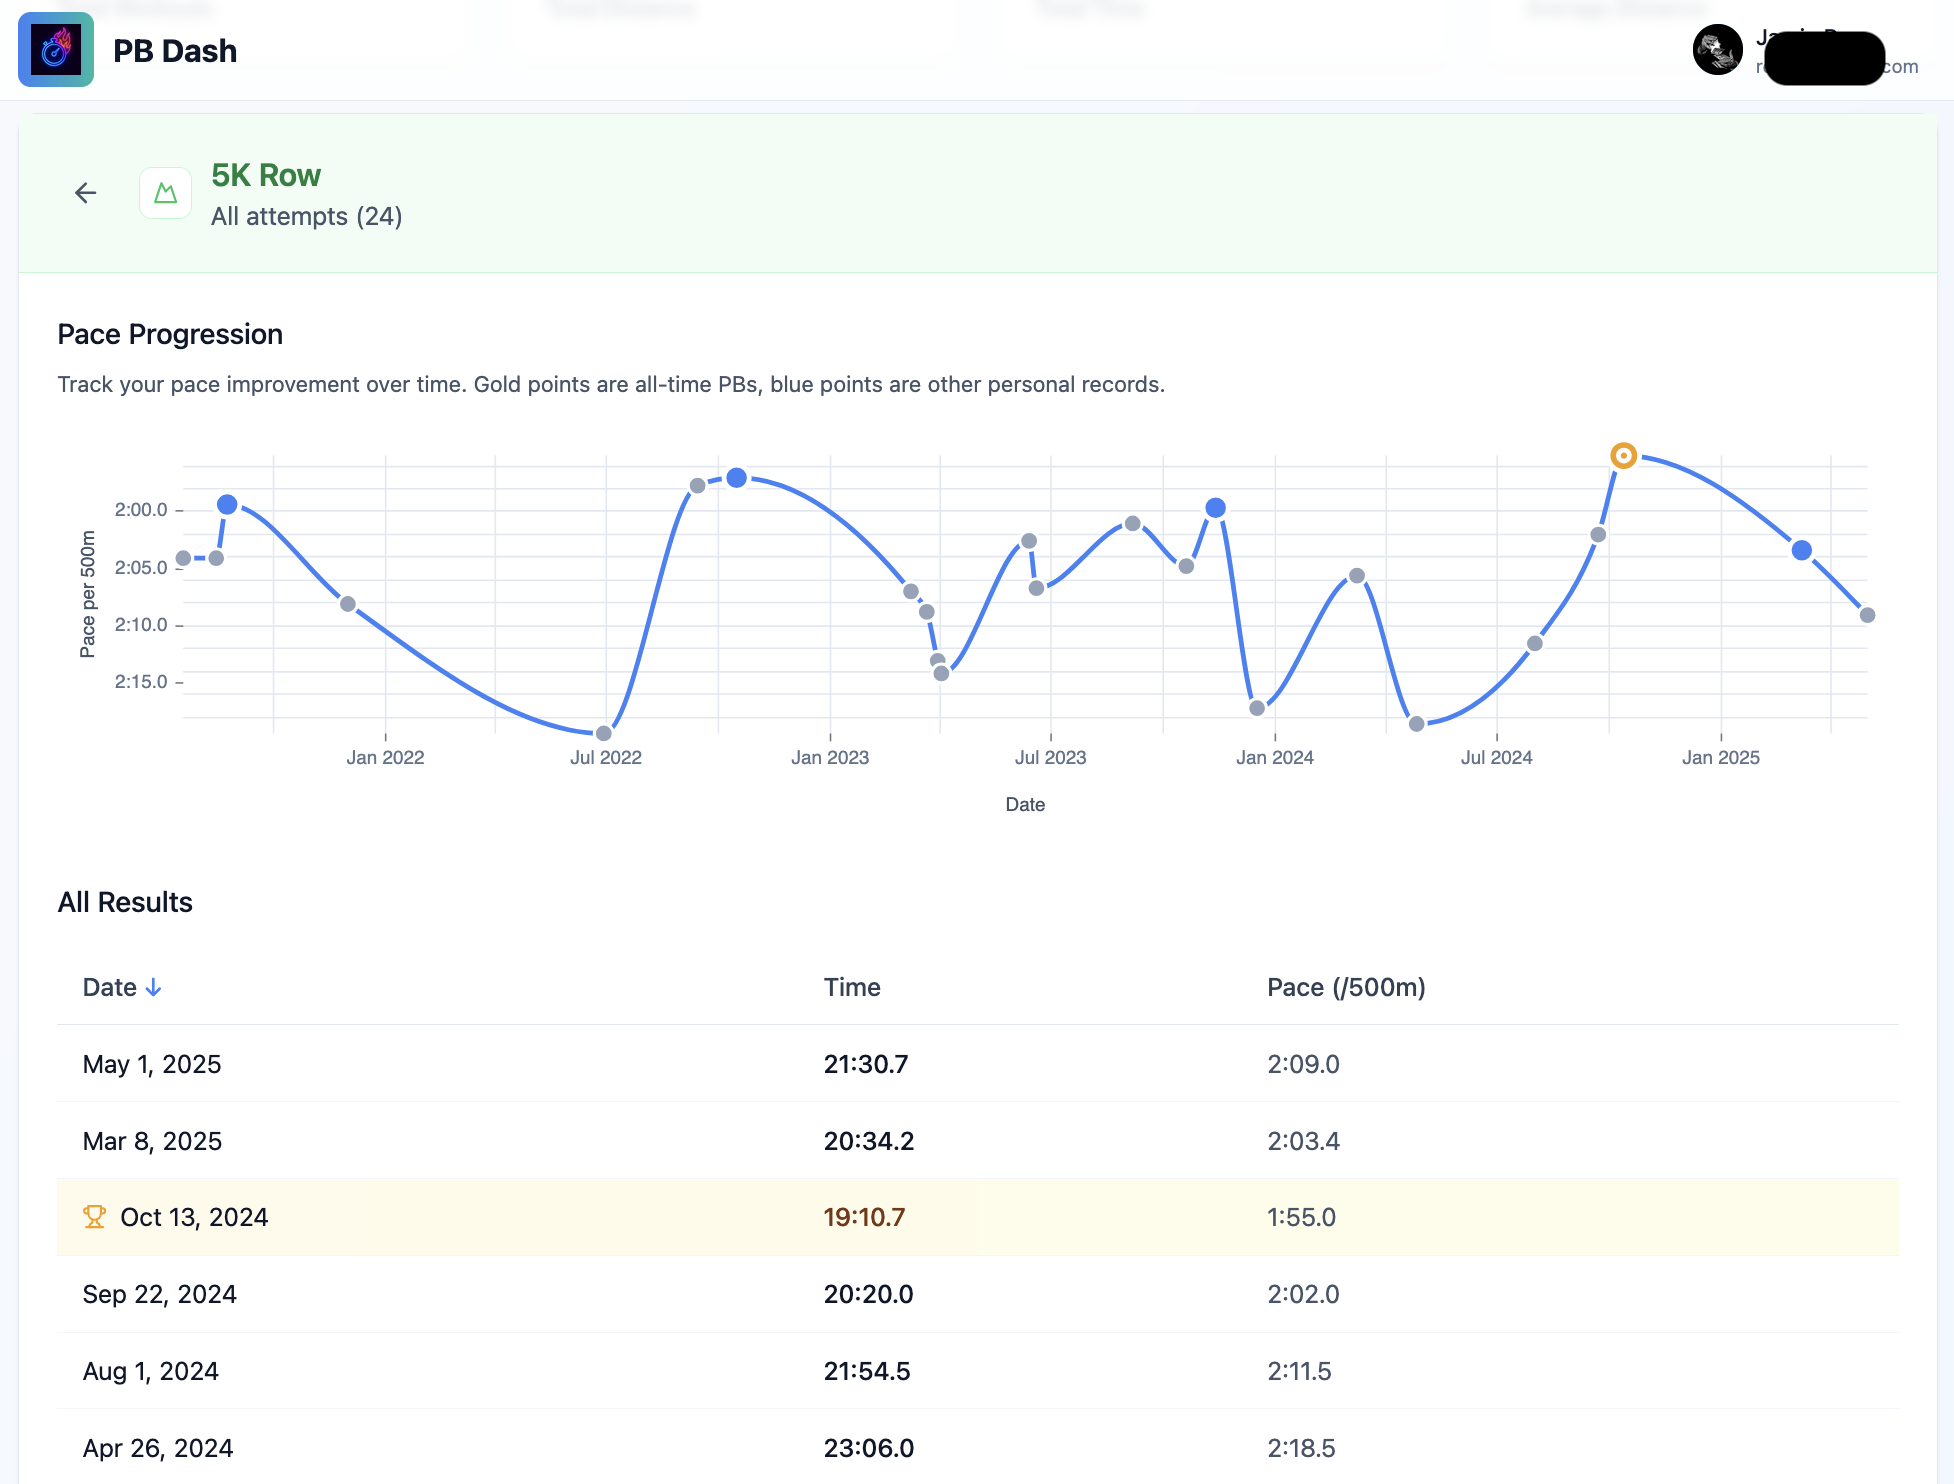
Task: Click the blue point right of Jan 2025
Action: [1801, 550]
